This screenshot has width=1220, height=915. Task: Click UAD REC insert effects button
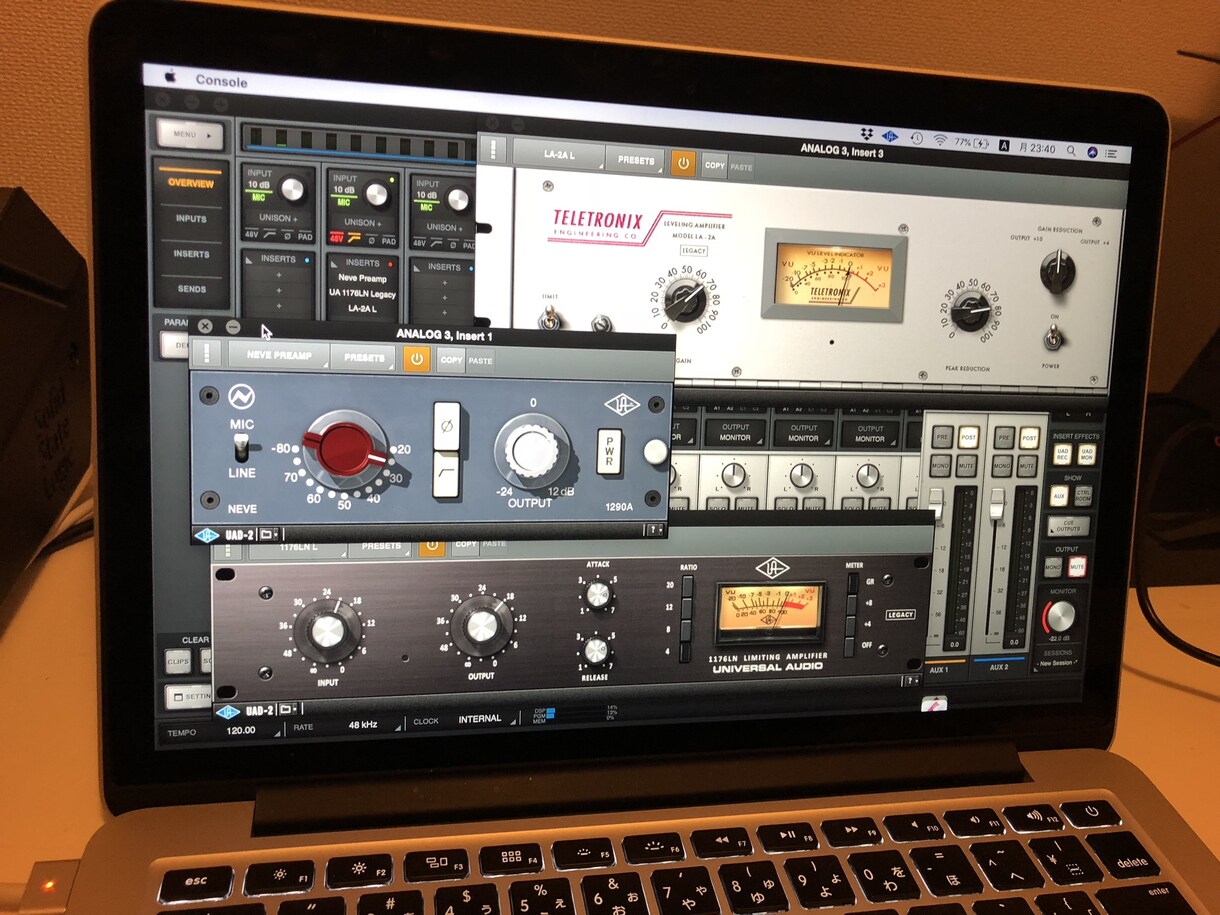click(1061, 455)
